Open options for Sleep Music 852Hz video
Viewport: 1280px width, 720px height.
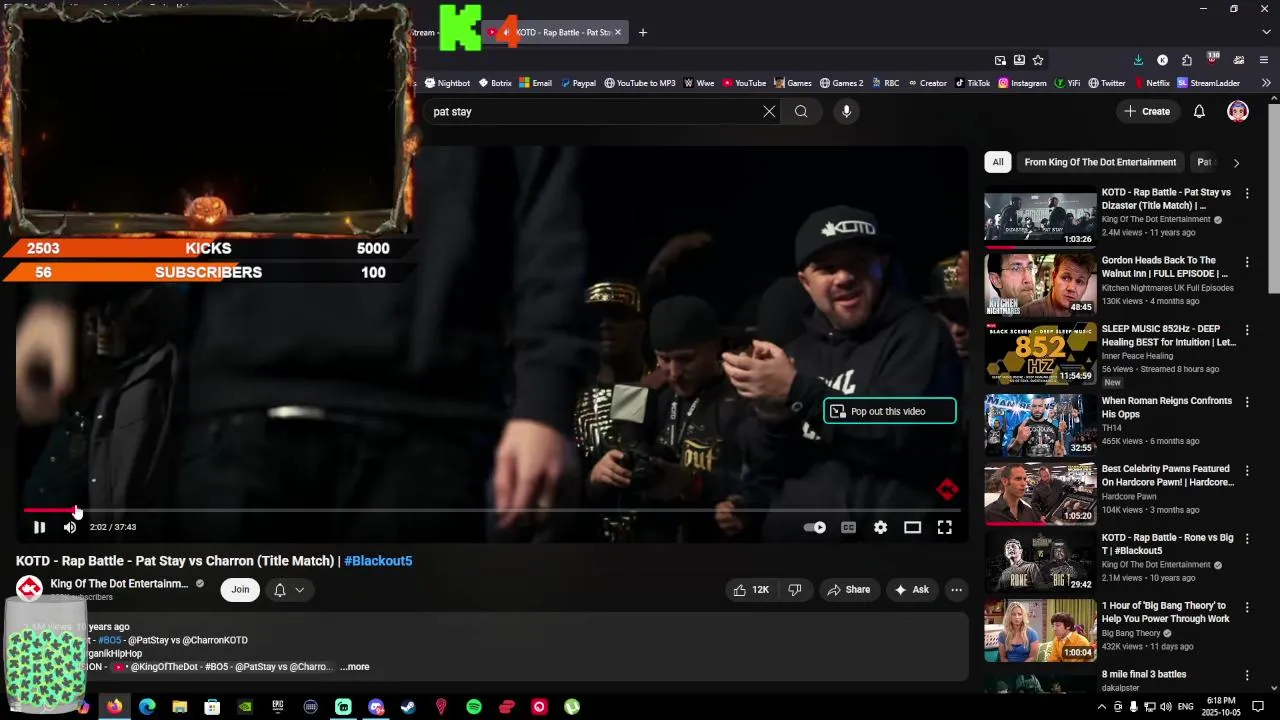pyautogui.click(x=1246, y=330)
